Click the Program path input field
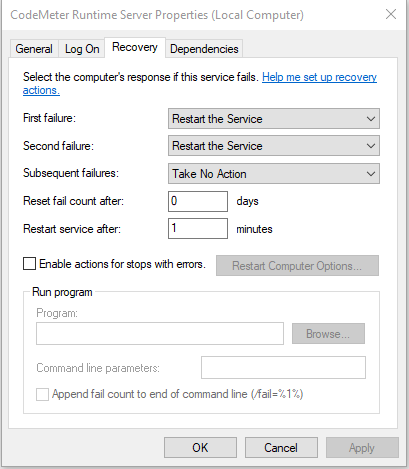 pyautogui.click(x=160, y=333)
